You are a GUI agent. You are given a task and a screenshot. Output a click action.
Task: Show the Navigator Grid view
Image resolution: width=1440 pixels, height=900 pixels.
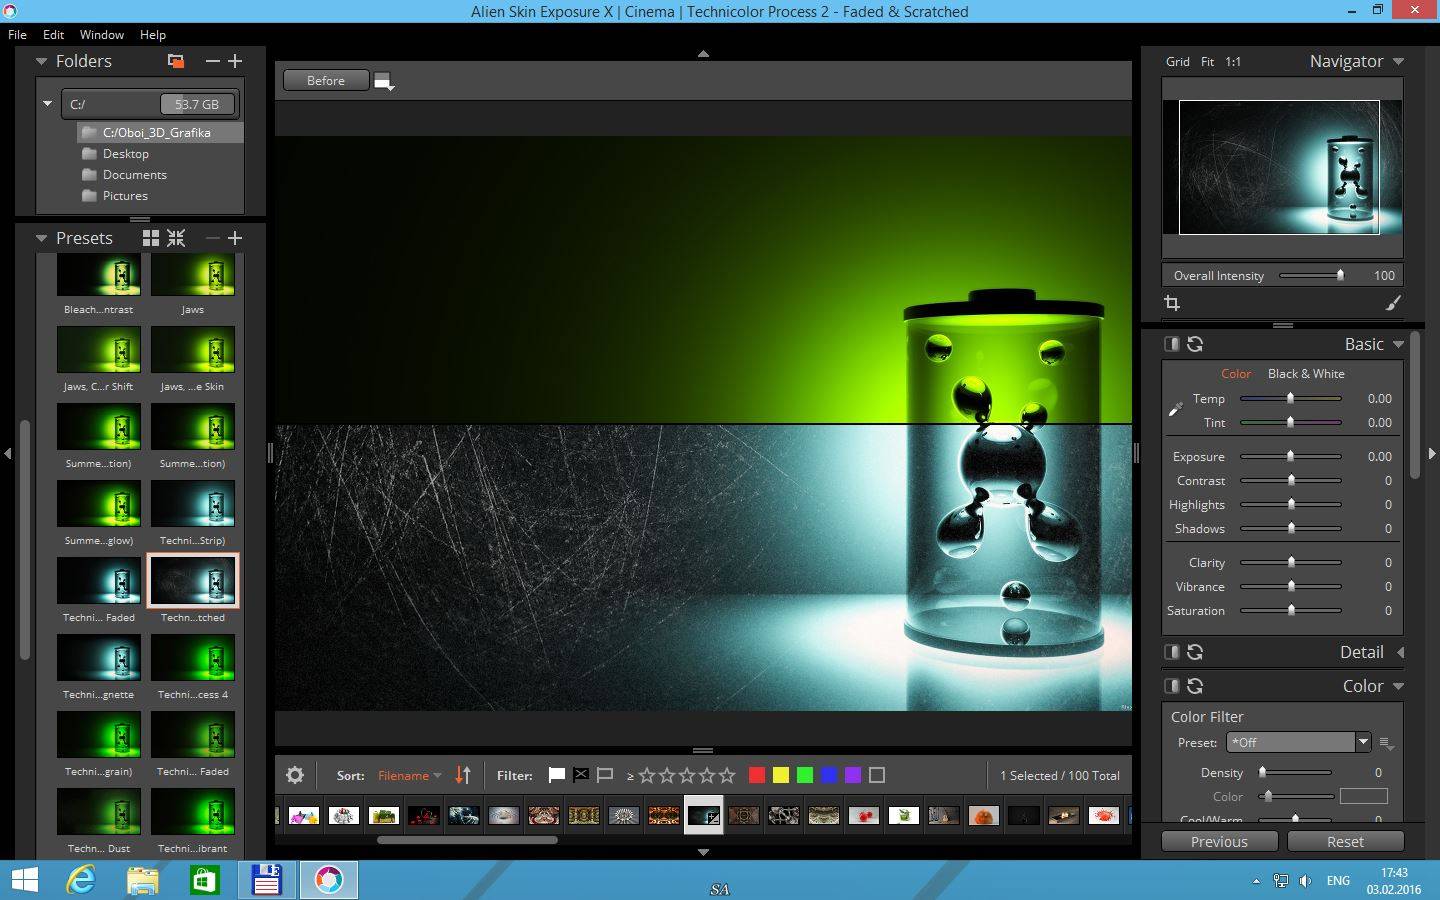(x=1178, y=61)
